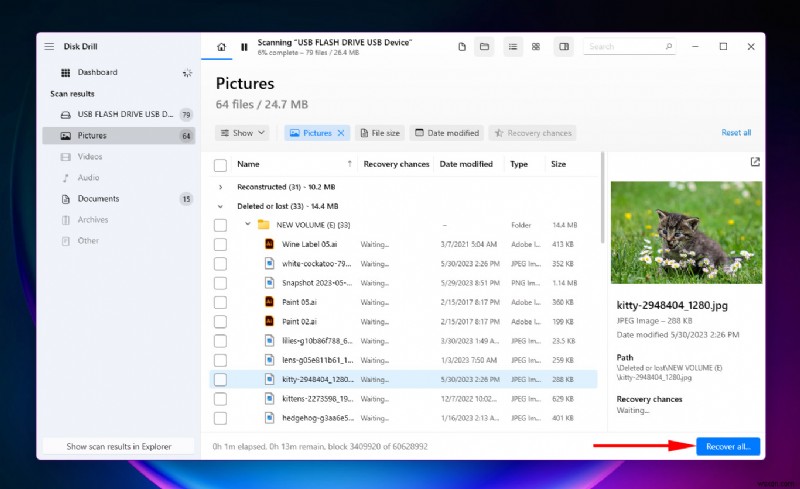
Task: Open the Date modified filter
Action: point(447,133)
